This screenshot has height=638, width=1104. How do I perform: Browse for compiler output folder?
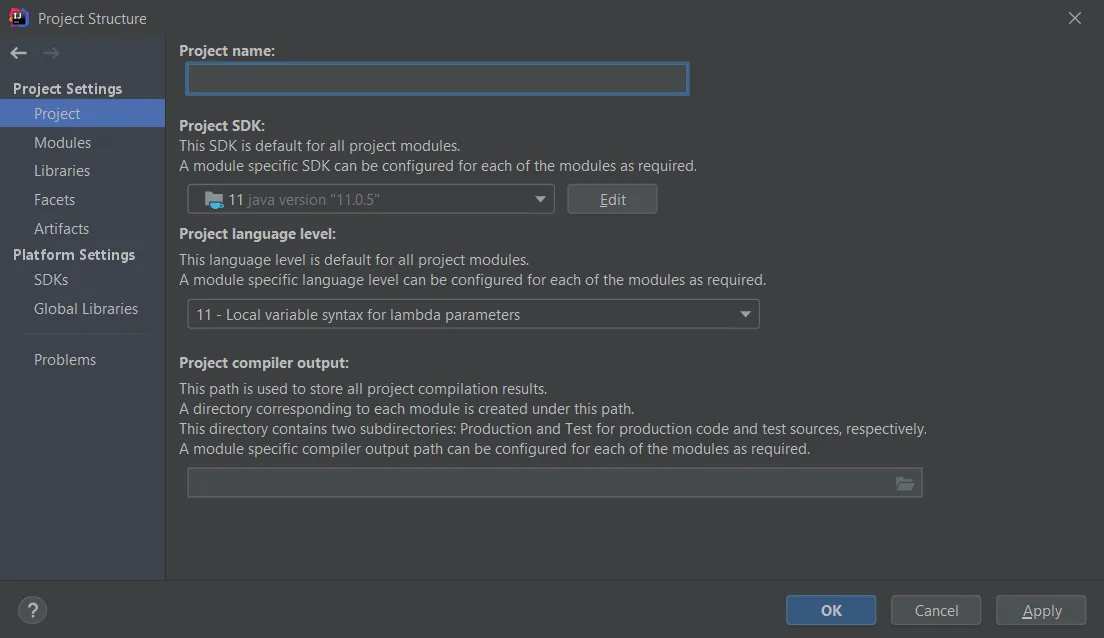tap(905, 484)
